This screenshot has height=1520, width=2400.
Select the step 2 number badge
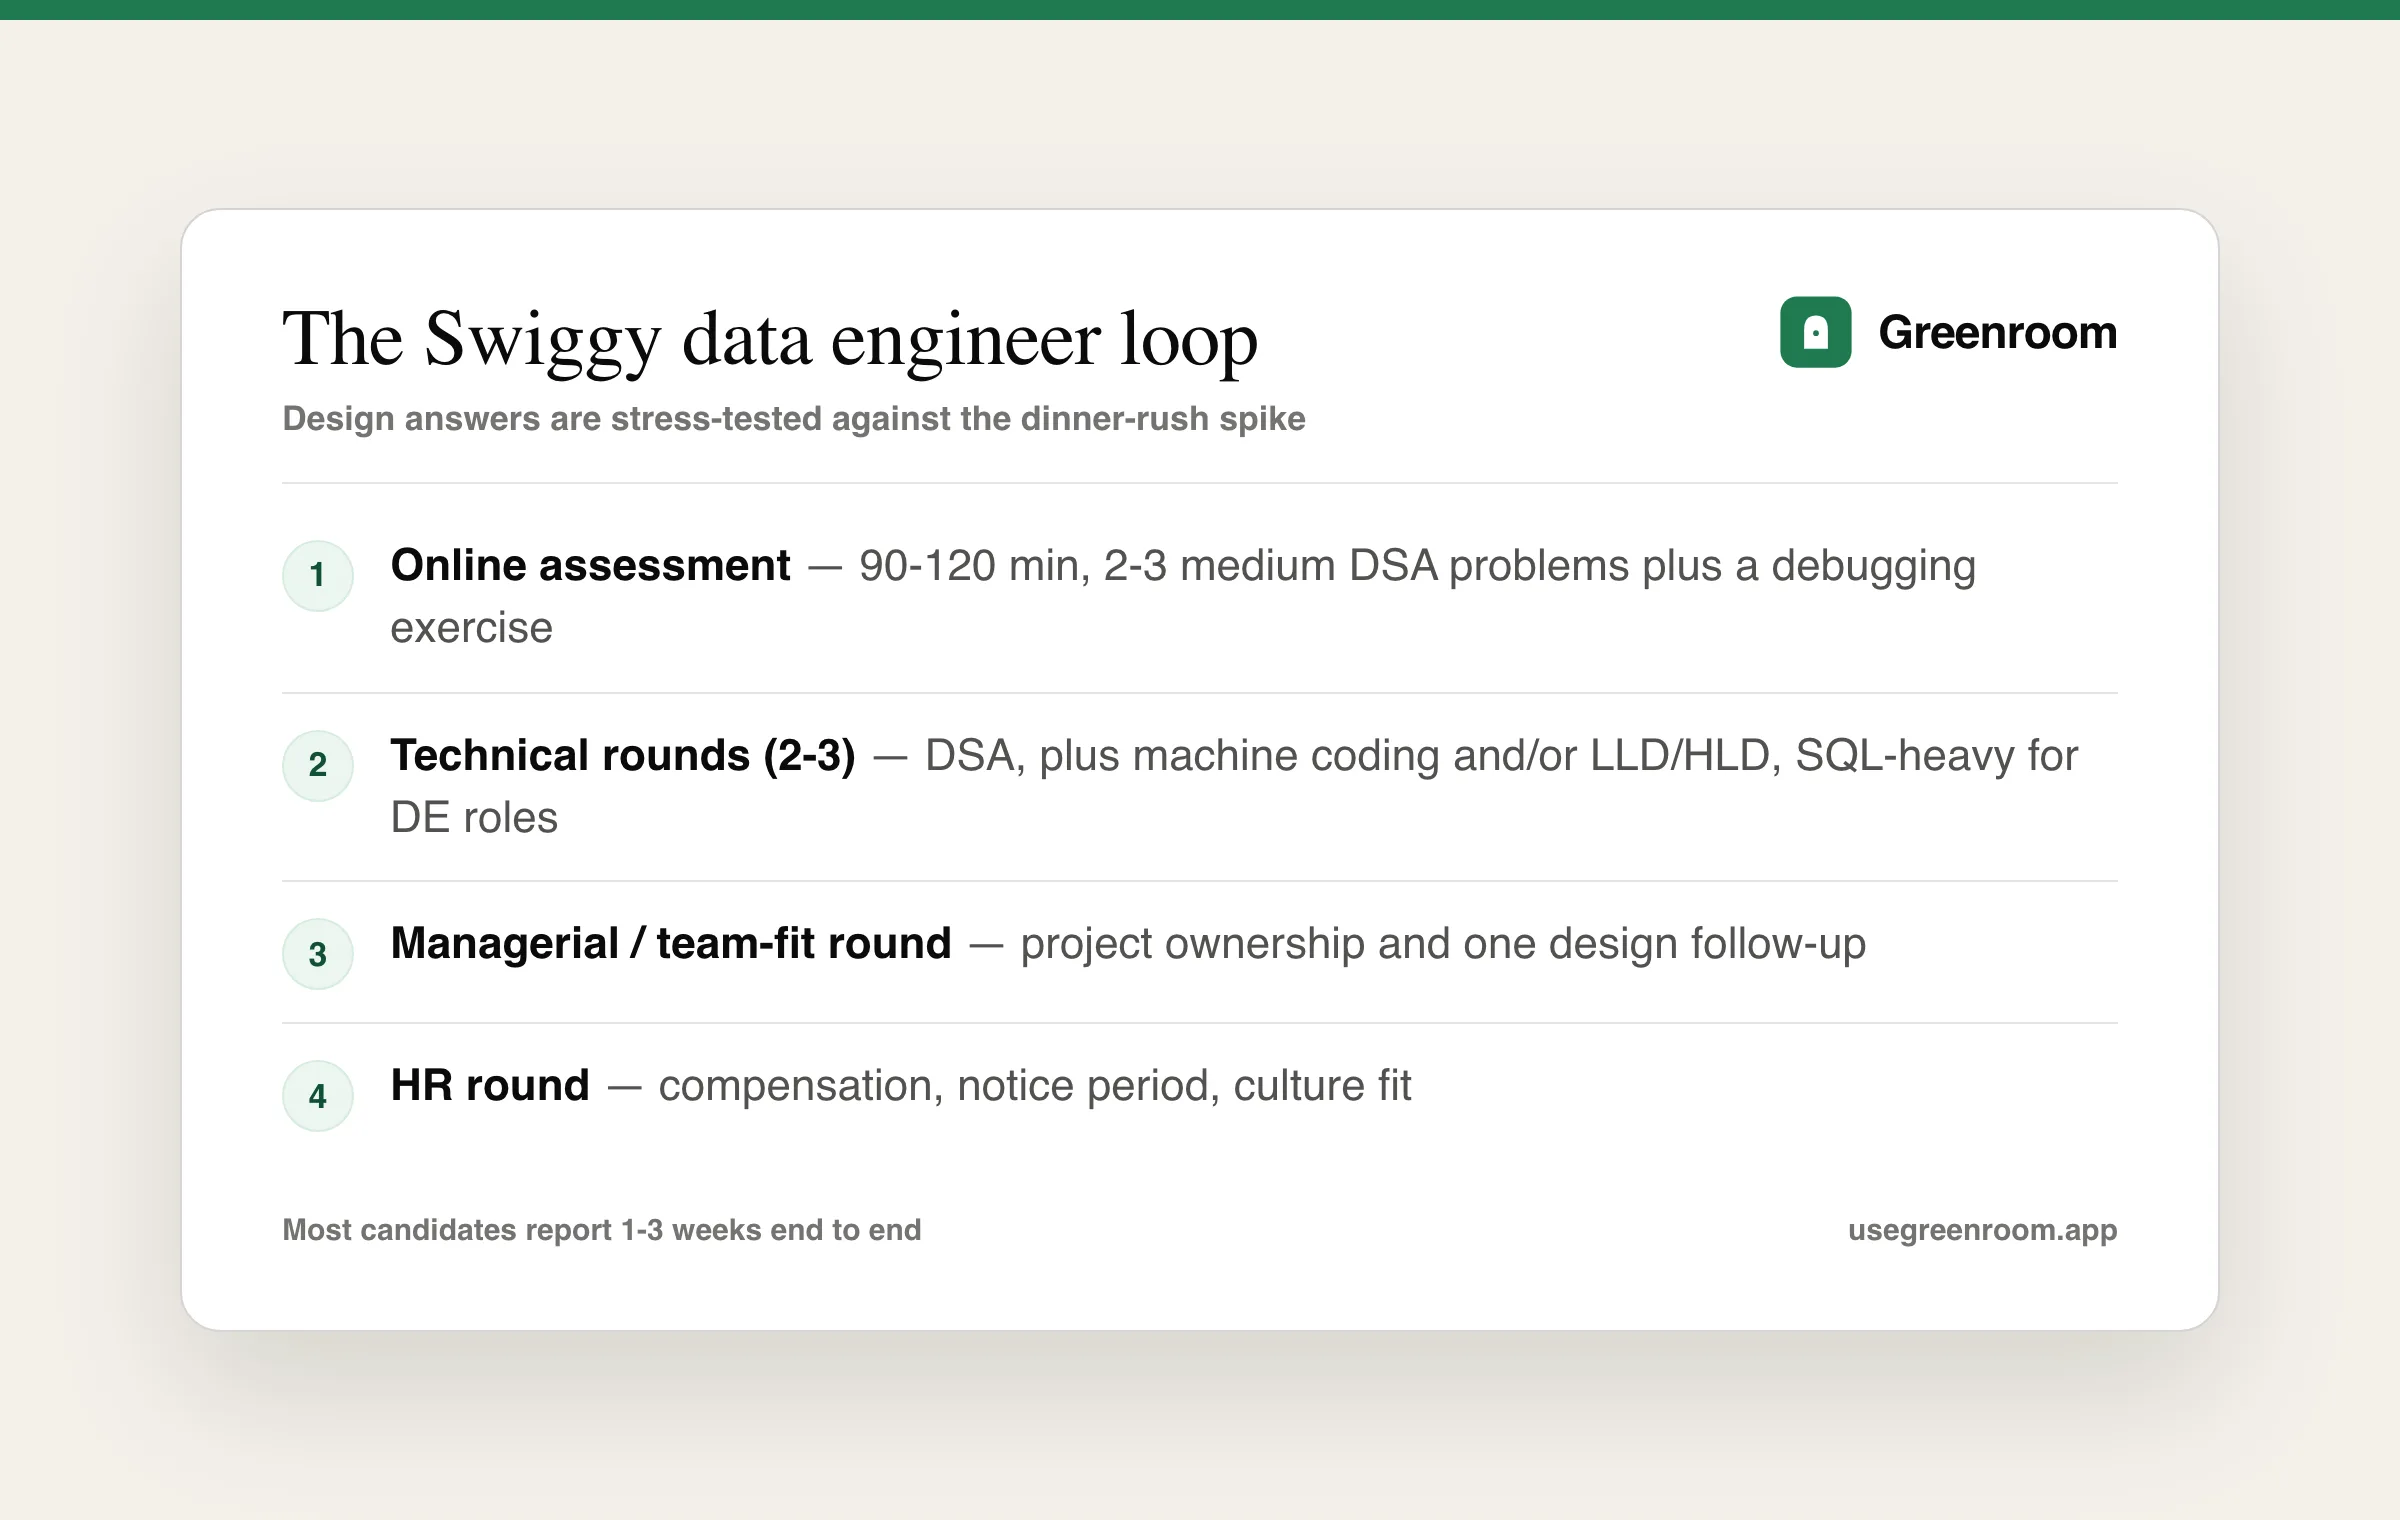point(318,765)
